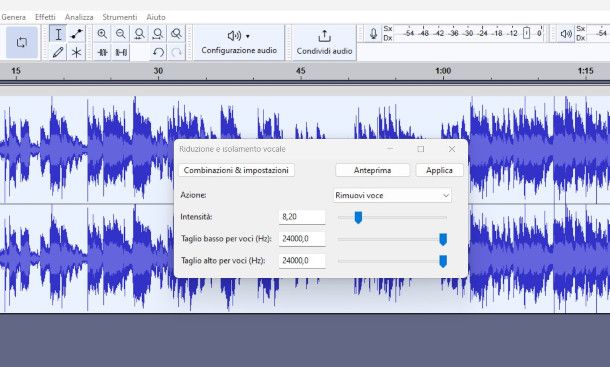Click the 45 mark on the timeline ruler
Viewport: 610px width, 367px height.
(x=301, y=71)
